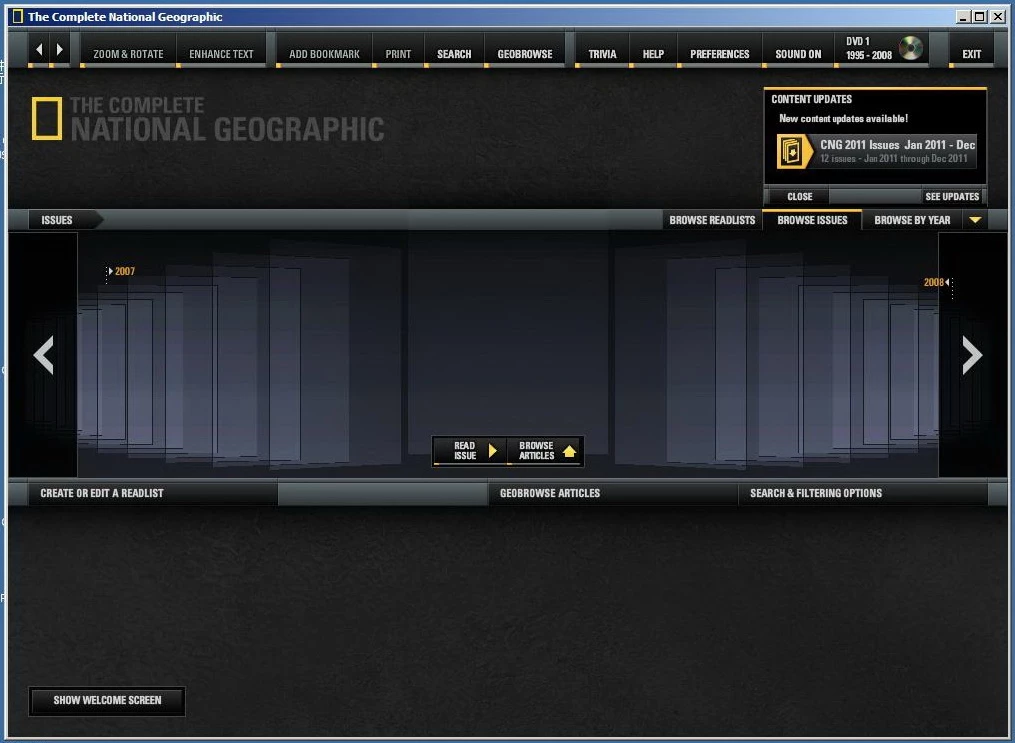Show previous issues with large left chevron

coord(43,355)
